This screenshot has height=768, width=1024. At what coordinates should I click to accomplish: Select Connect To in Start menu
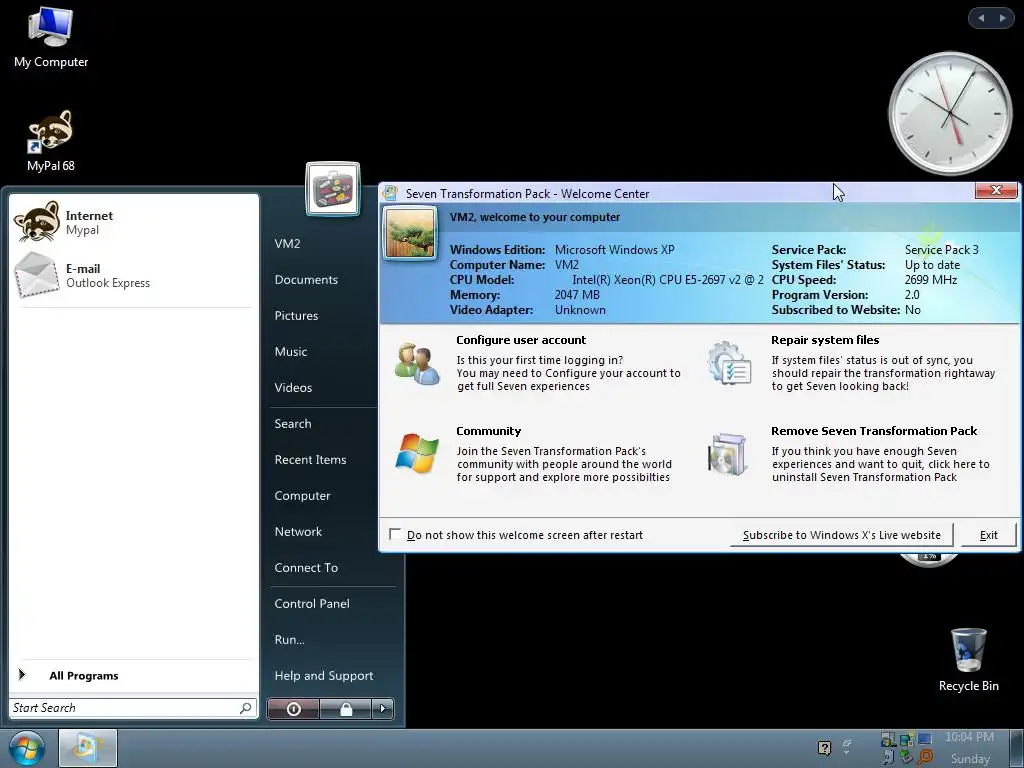pos(306,568)
